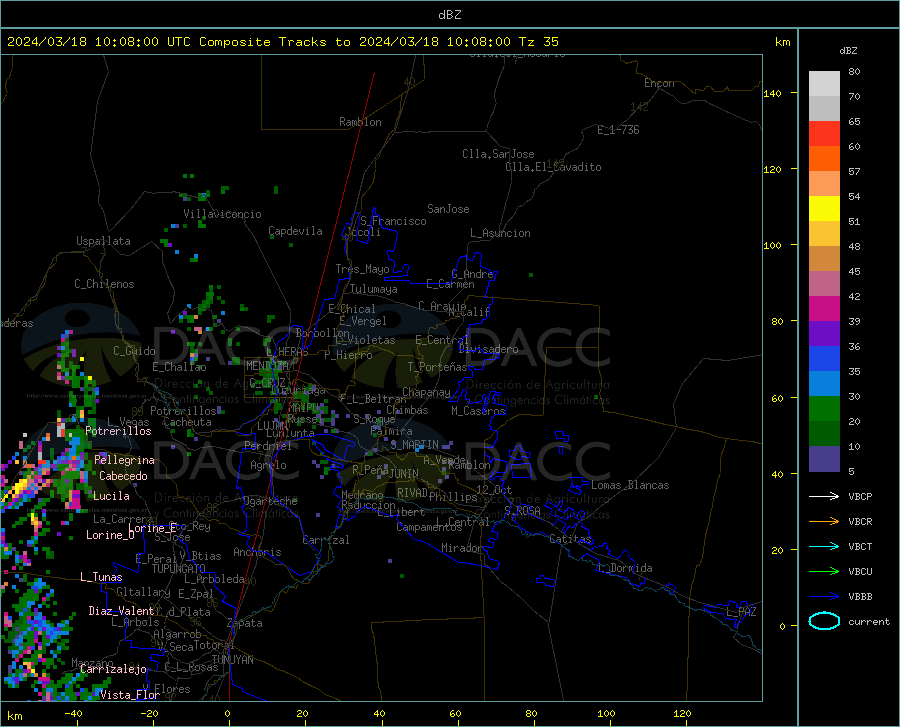Screen dimensions: 900x727
Task: Click the 'Divisadero' map label
Action: click(x=488, y=349)
